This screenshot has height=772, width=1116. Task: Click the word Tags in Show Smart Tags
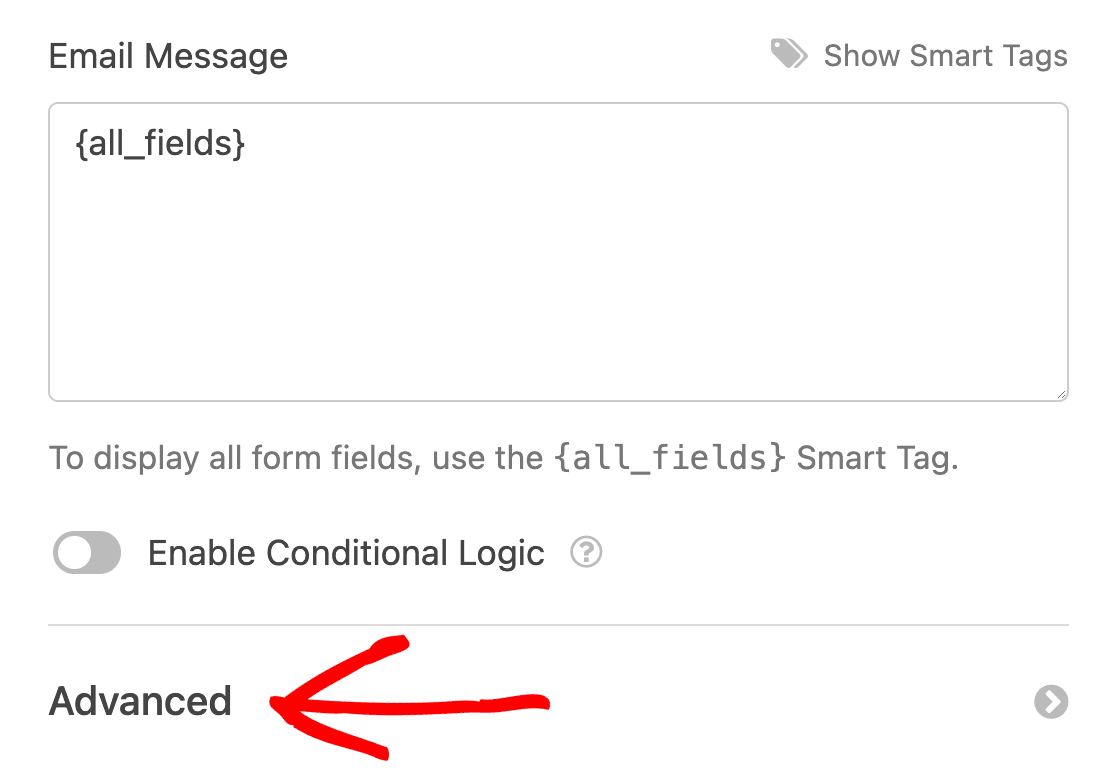[x=1034, y=56]
